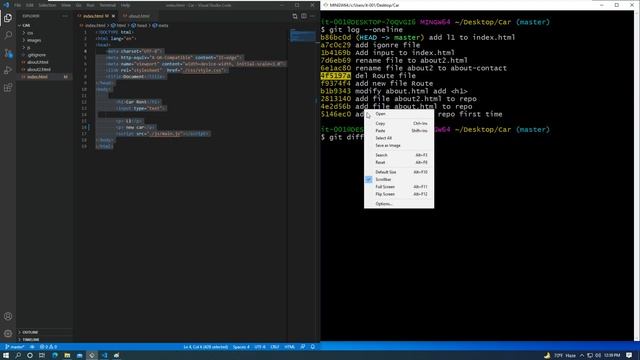Click the split editor icon
This screenshot has width=640, height=360.
click(304, 16)
